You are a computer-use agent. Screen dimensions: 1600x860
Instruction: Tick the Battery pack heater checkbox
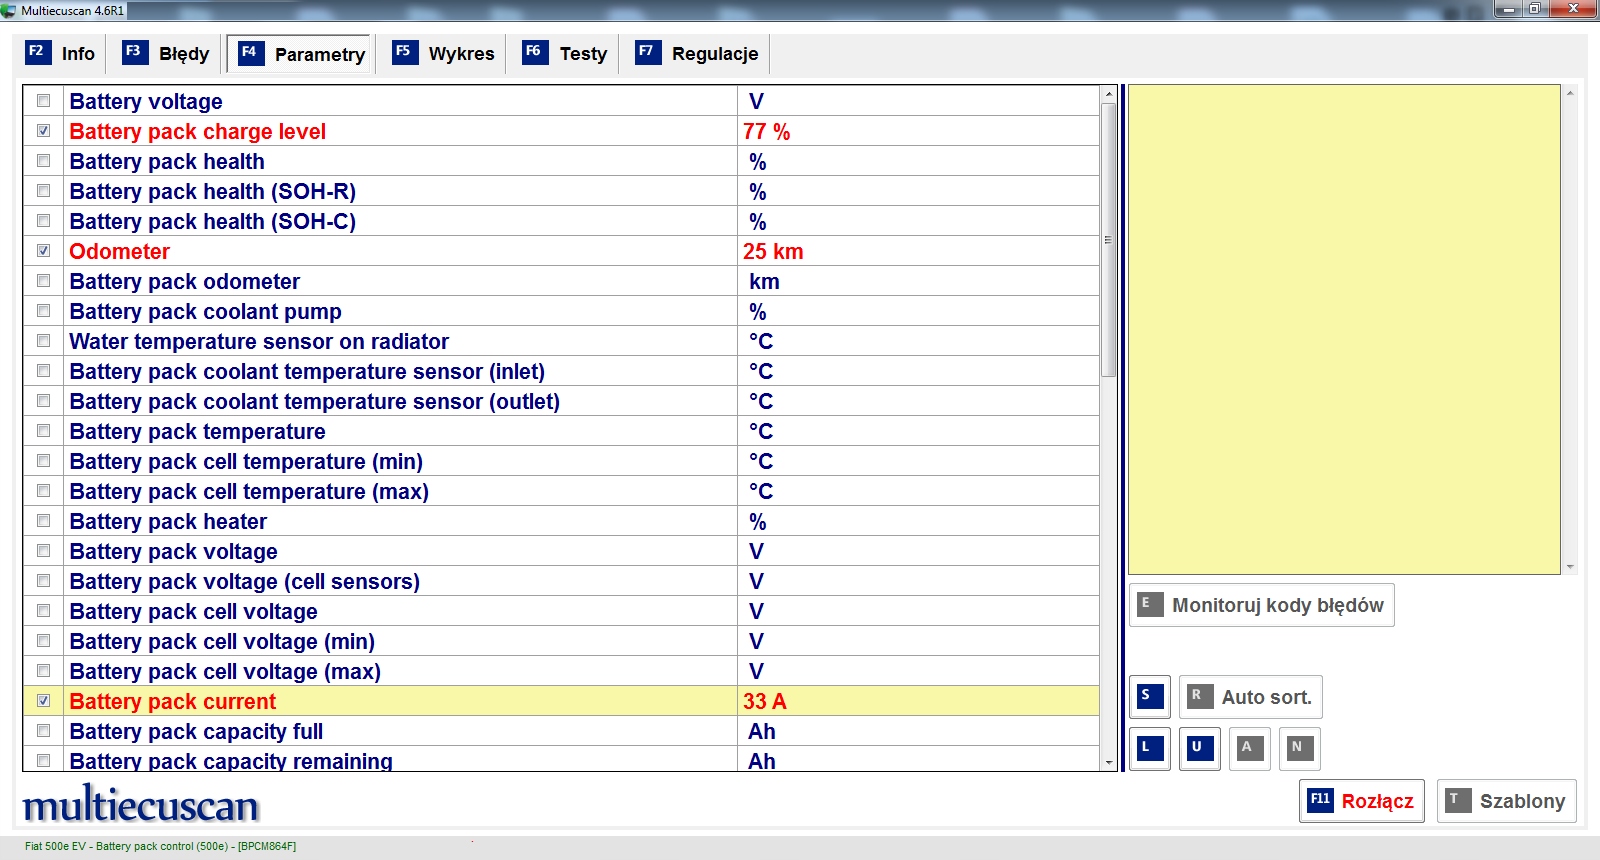tap(43, 521)
